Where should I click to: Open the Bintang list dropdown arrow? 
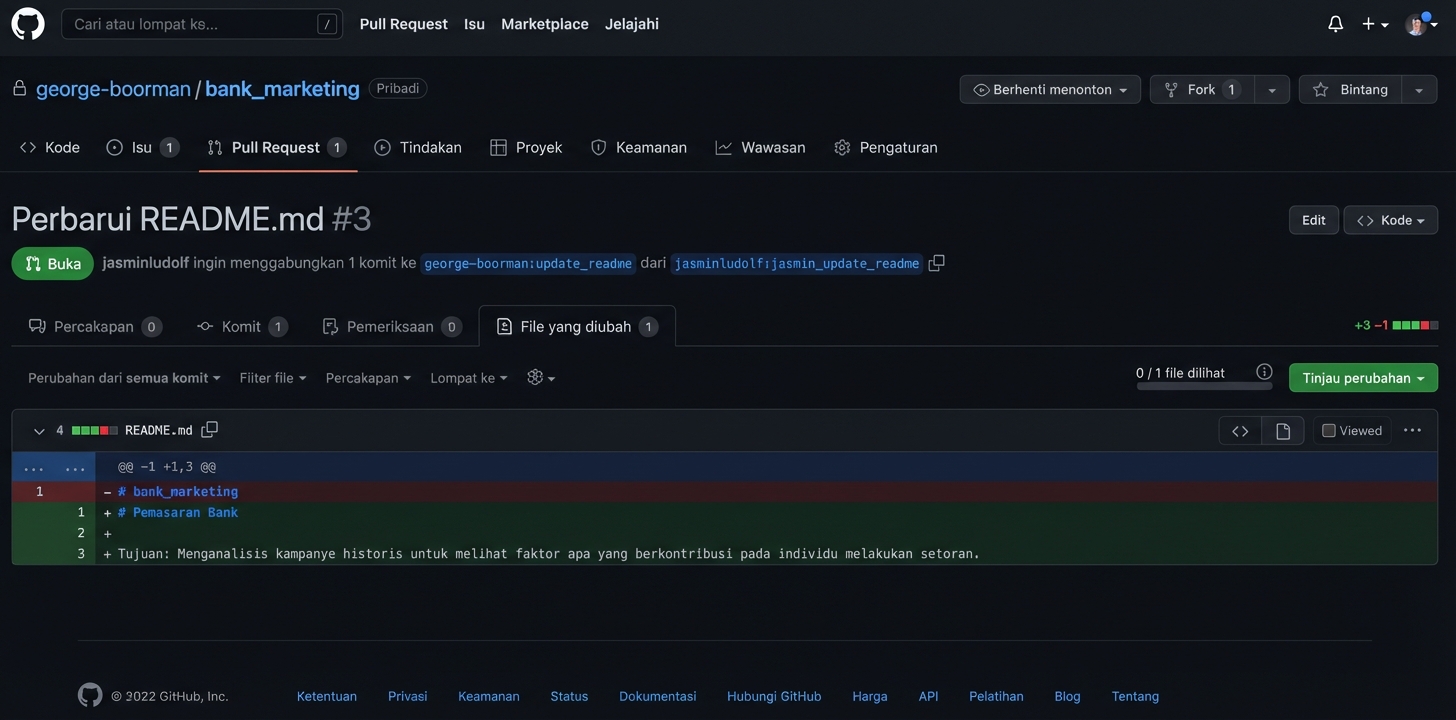1420,89
